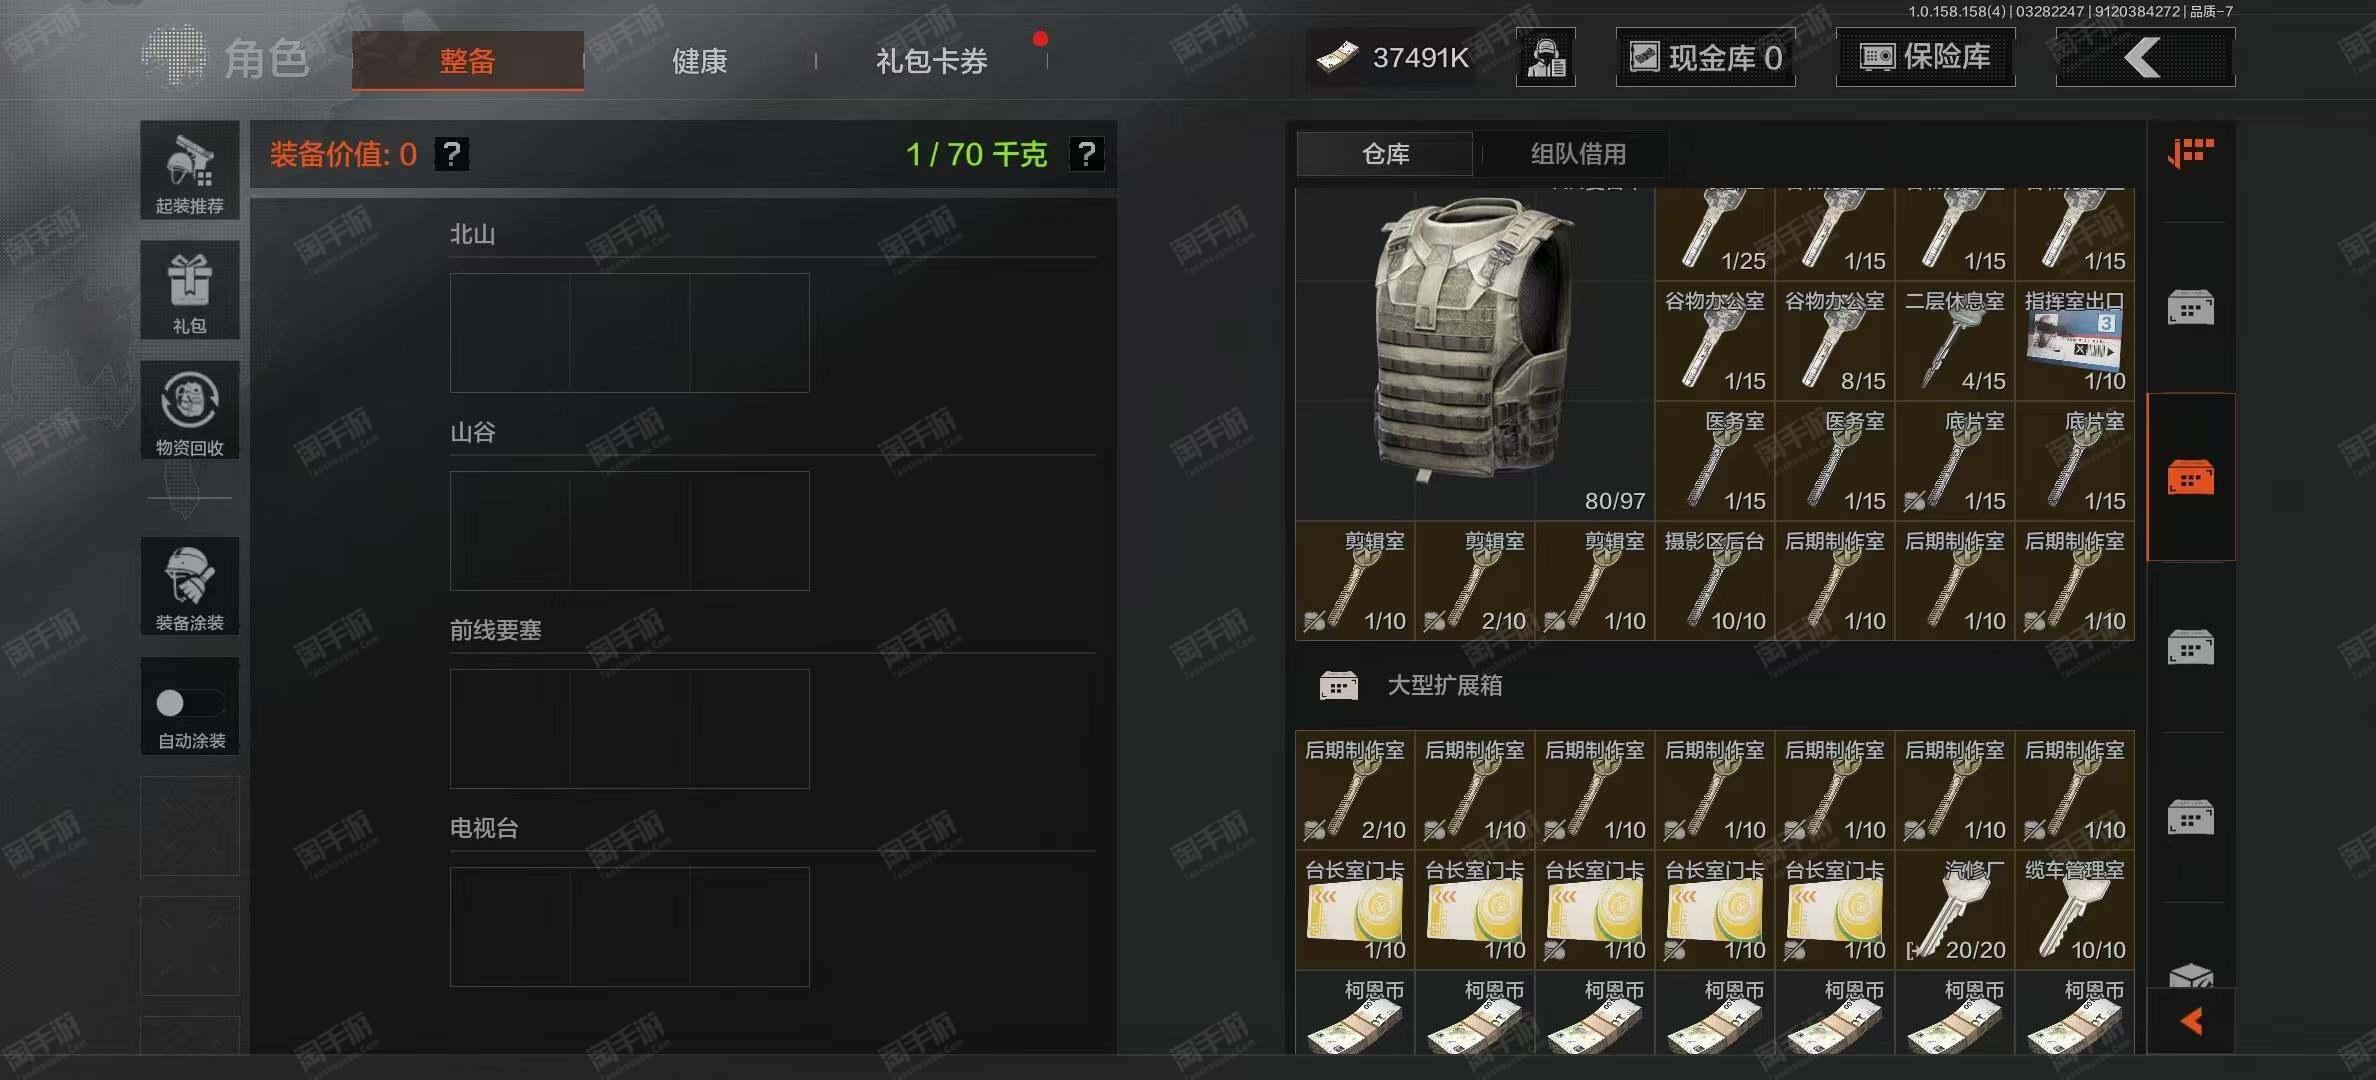Image resolution: width=2376 pixels, height=1080 pixels.
Task: Open the 保险库 safe button
Action: (1925, 57)
